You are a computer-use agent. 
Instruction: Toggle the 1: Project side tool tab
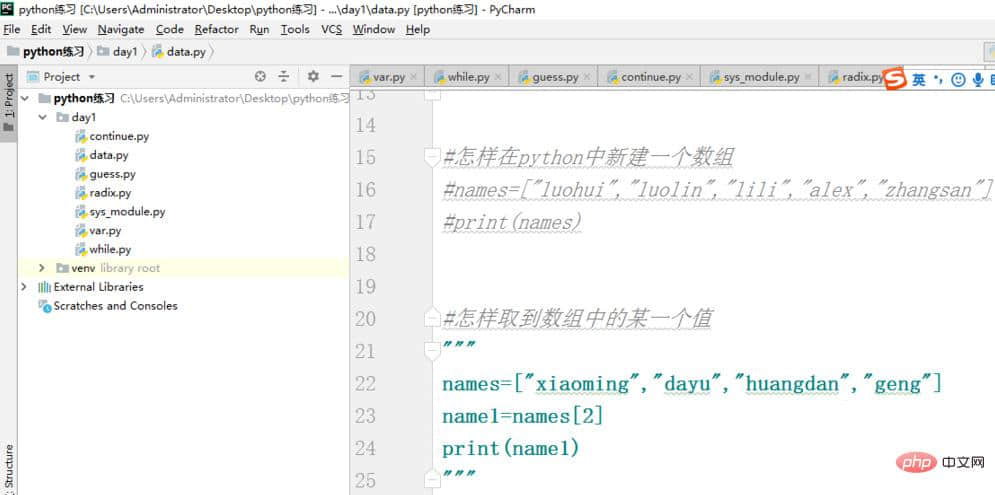8,103
